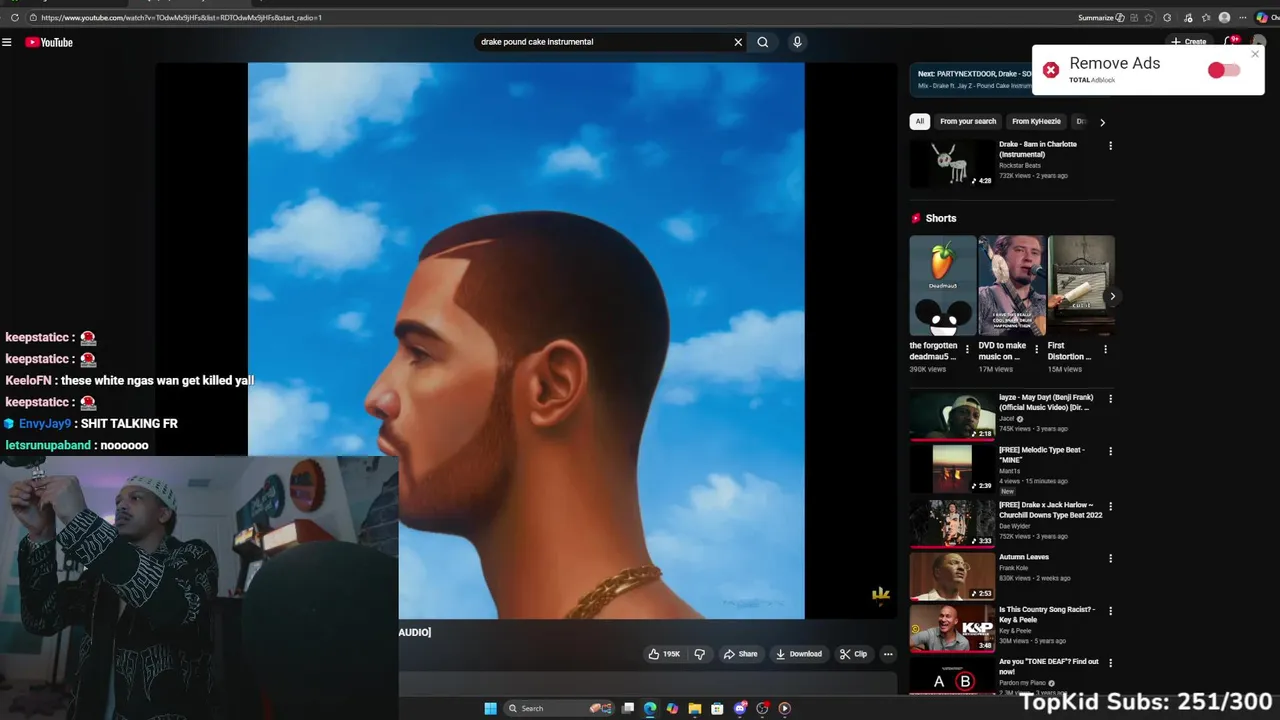1280x720 pixels.
Task: Open Are you TONE DEAF thumbnail
Action: tap(953, 676)
